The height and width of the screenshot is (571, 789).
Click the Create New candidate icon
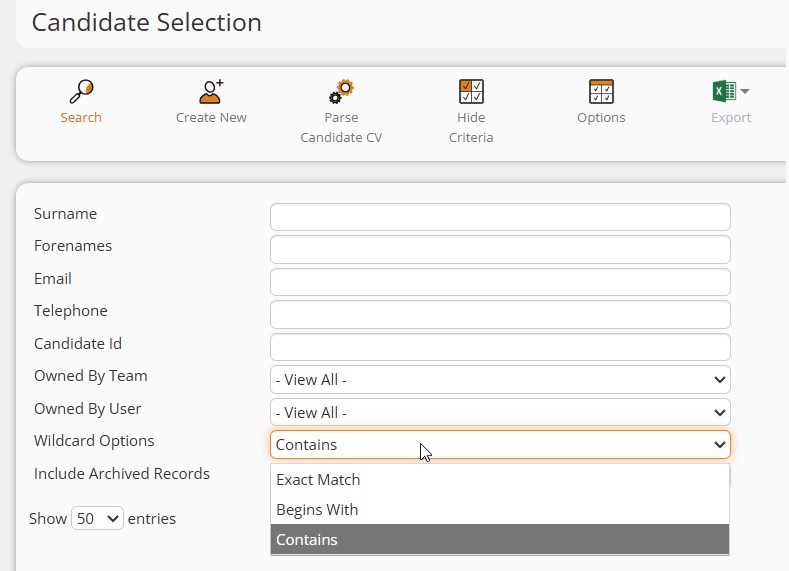(x=211, y=92)
